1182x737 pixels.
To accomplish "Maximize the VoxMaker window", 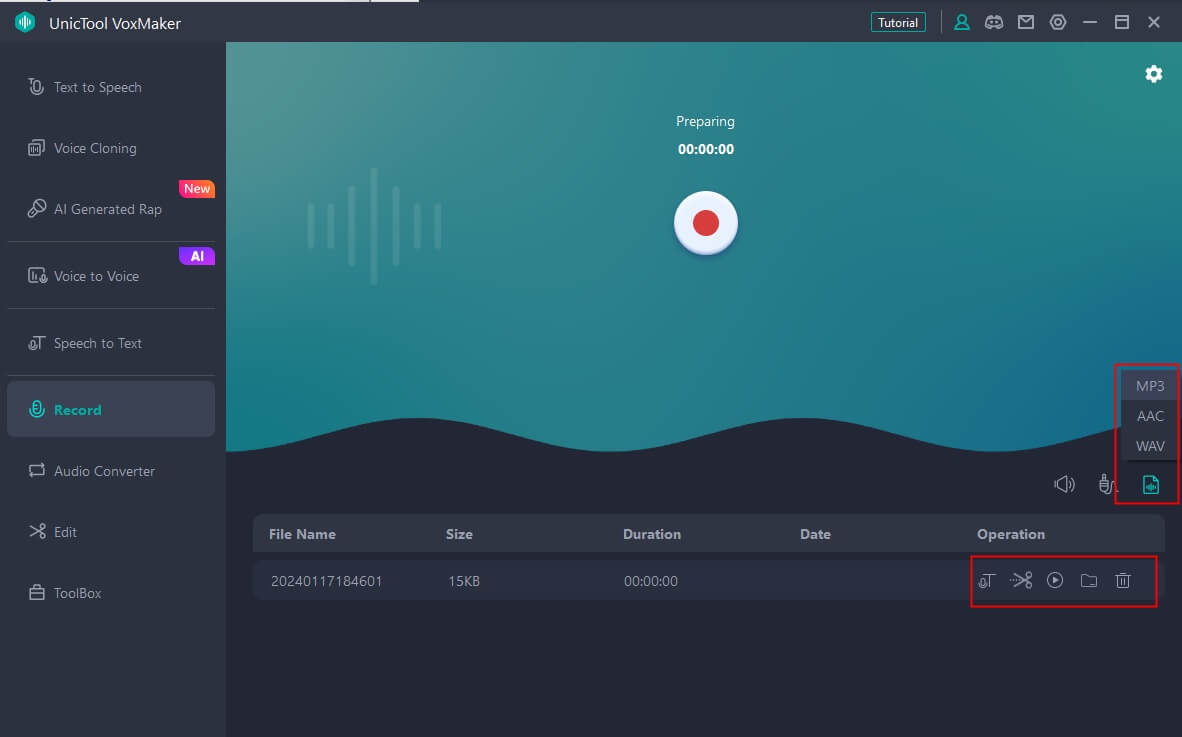I will pyautogui.click(x=1122, y=23).
